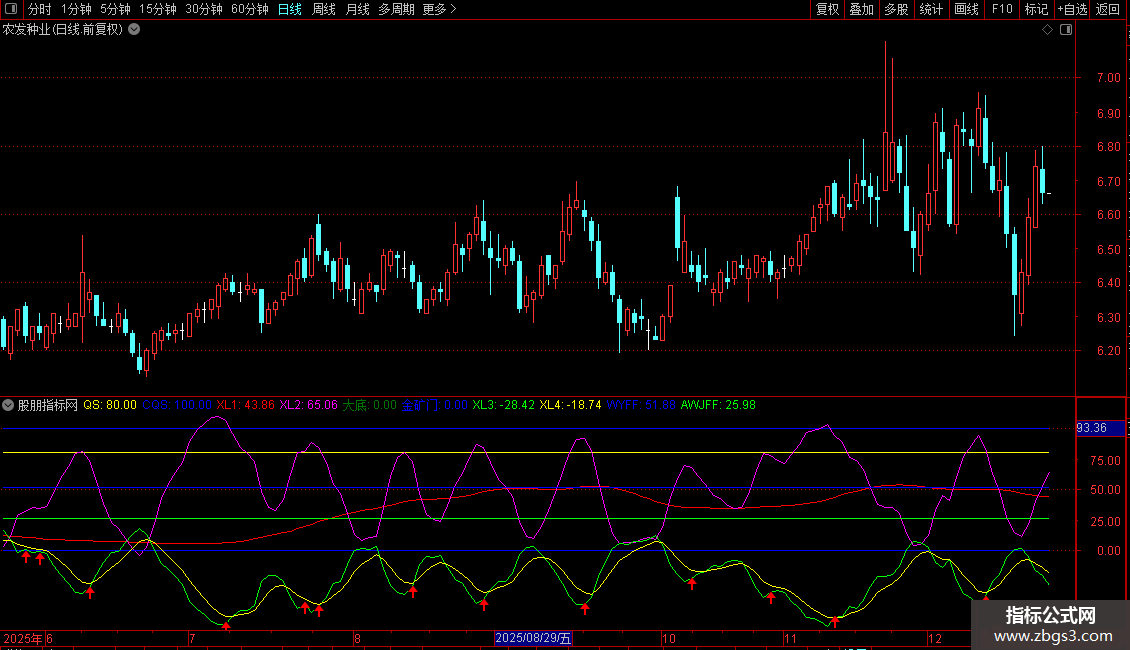The width and height of the screenshot is (1130, 650).
Task: Select the 60分钟 period tab
Action: click(249, 10)
